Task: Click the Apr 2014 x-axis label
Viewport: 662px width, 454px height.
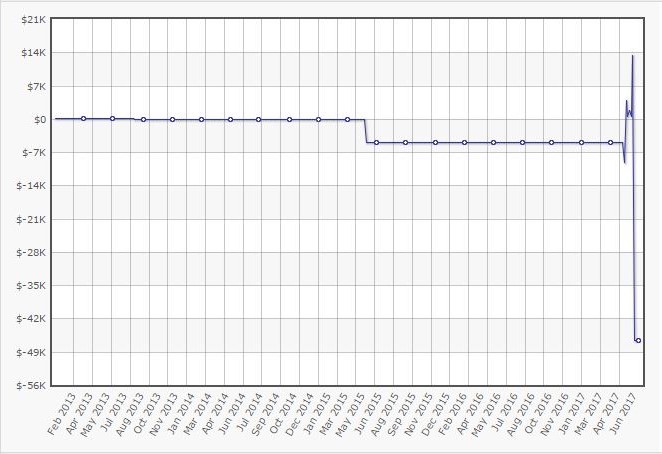Action: click(x=215, y=414)
